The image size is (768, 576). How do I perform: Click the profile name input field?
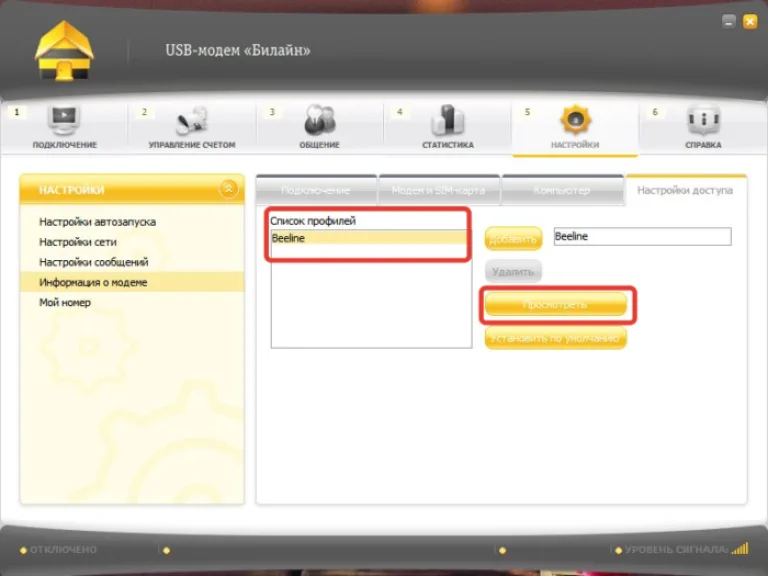tap(642, 237)
